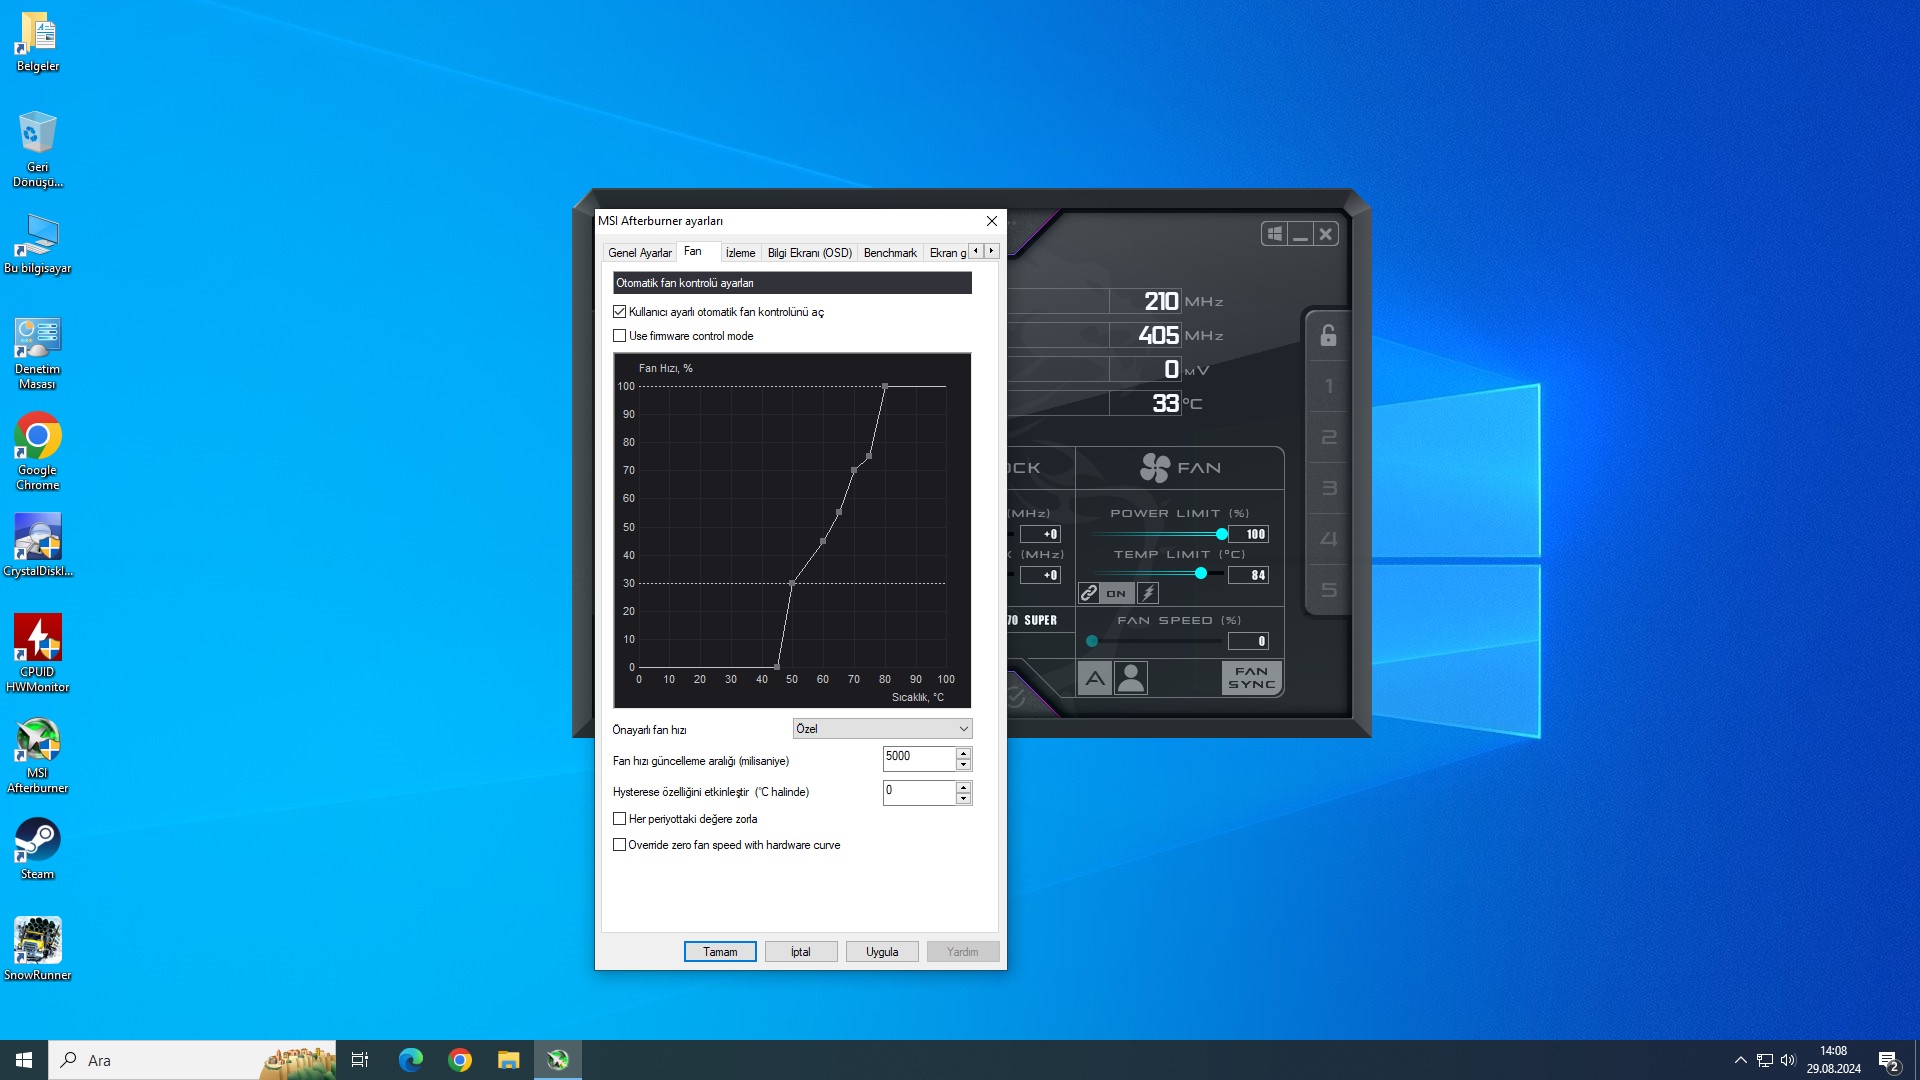
Task: Click the volume icon in system tray
Action: tap(1788, 1060)
